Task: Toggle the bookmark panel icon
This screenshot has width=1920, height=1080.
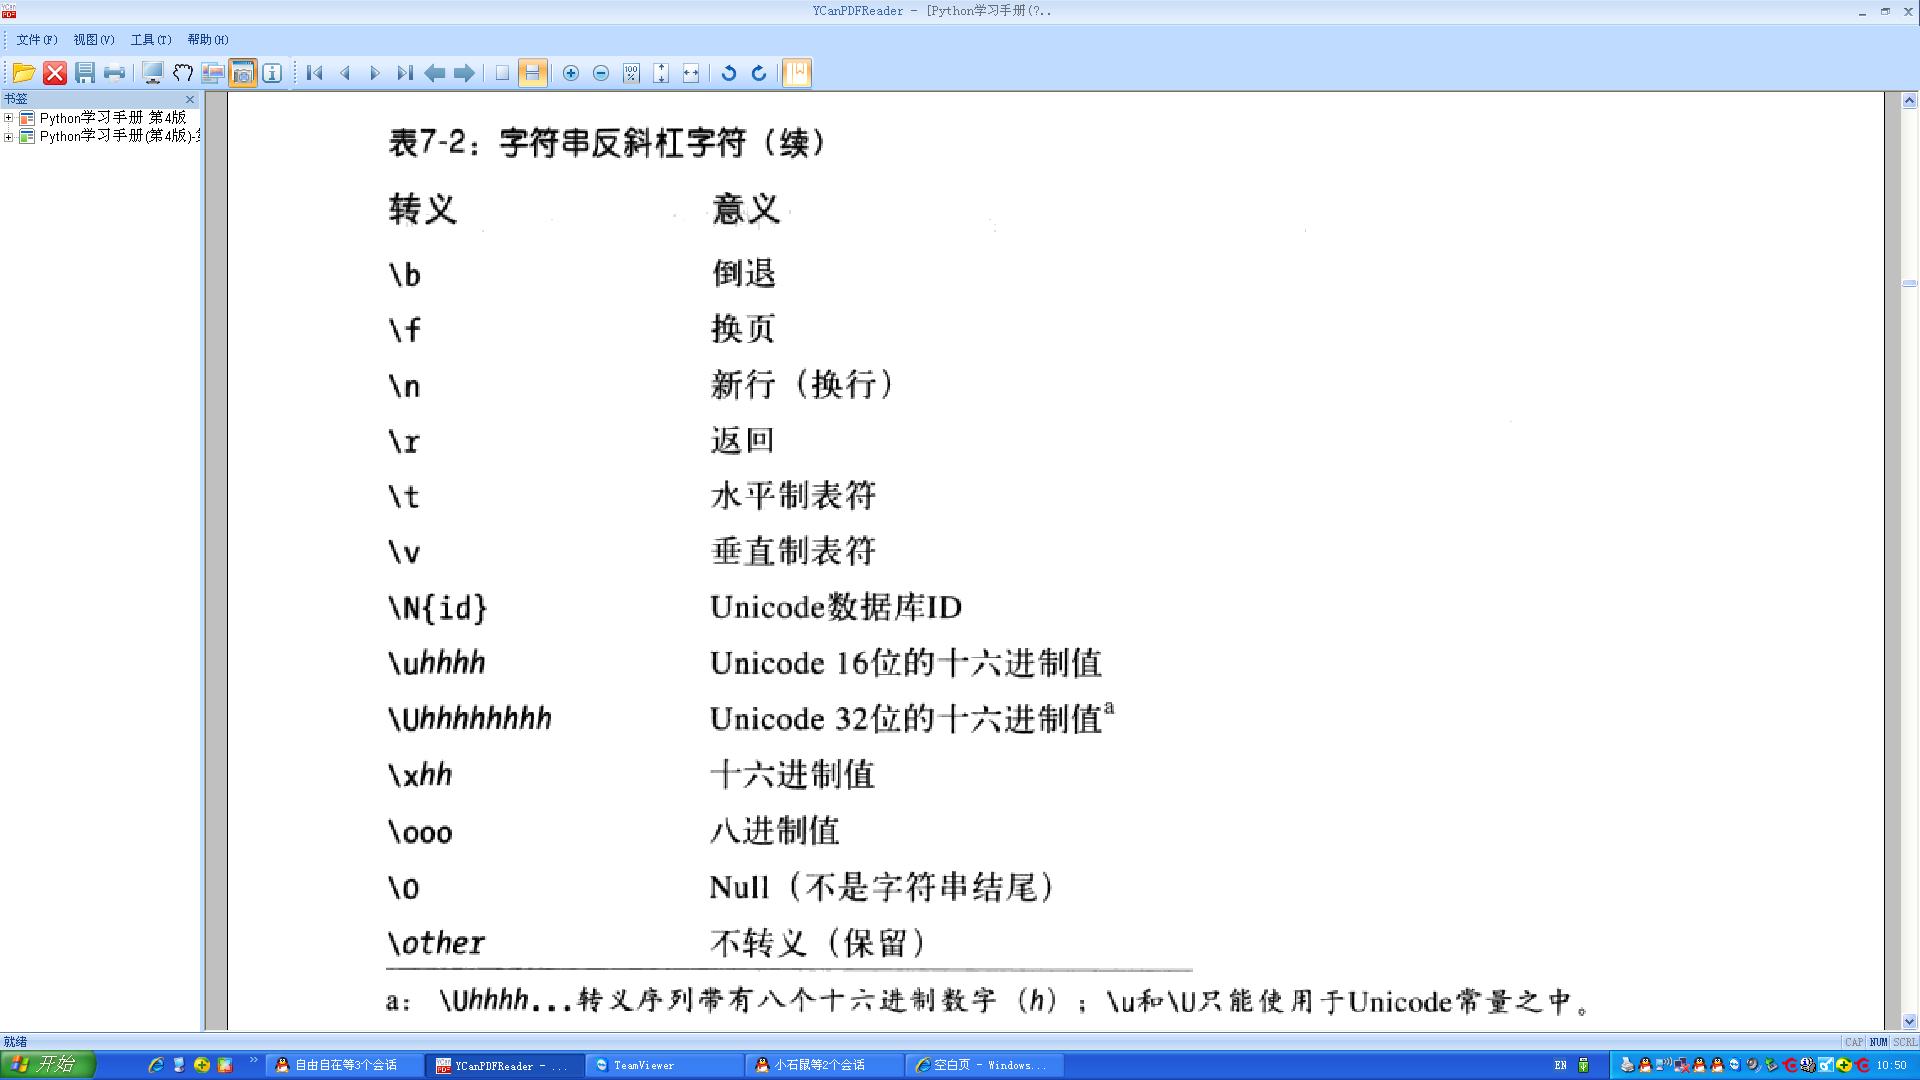Action: (x=796, y=73)
